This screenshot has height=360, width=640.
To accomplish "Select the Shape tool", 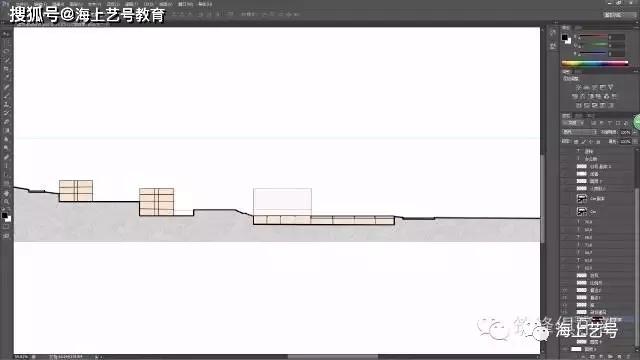I will point(6,184).
